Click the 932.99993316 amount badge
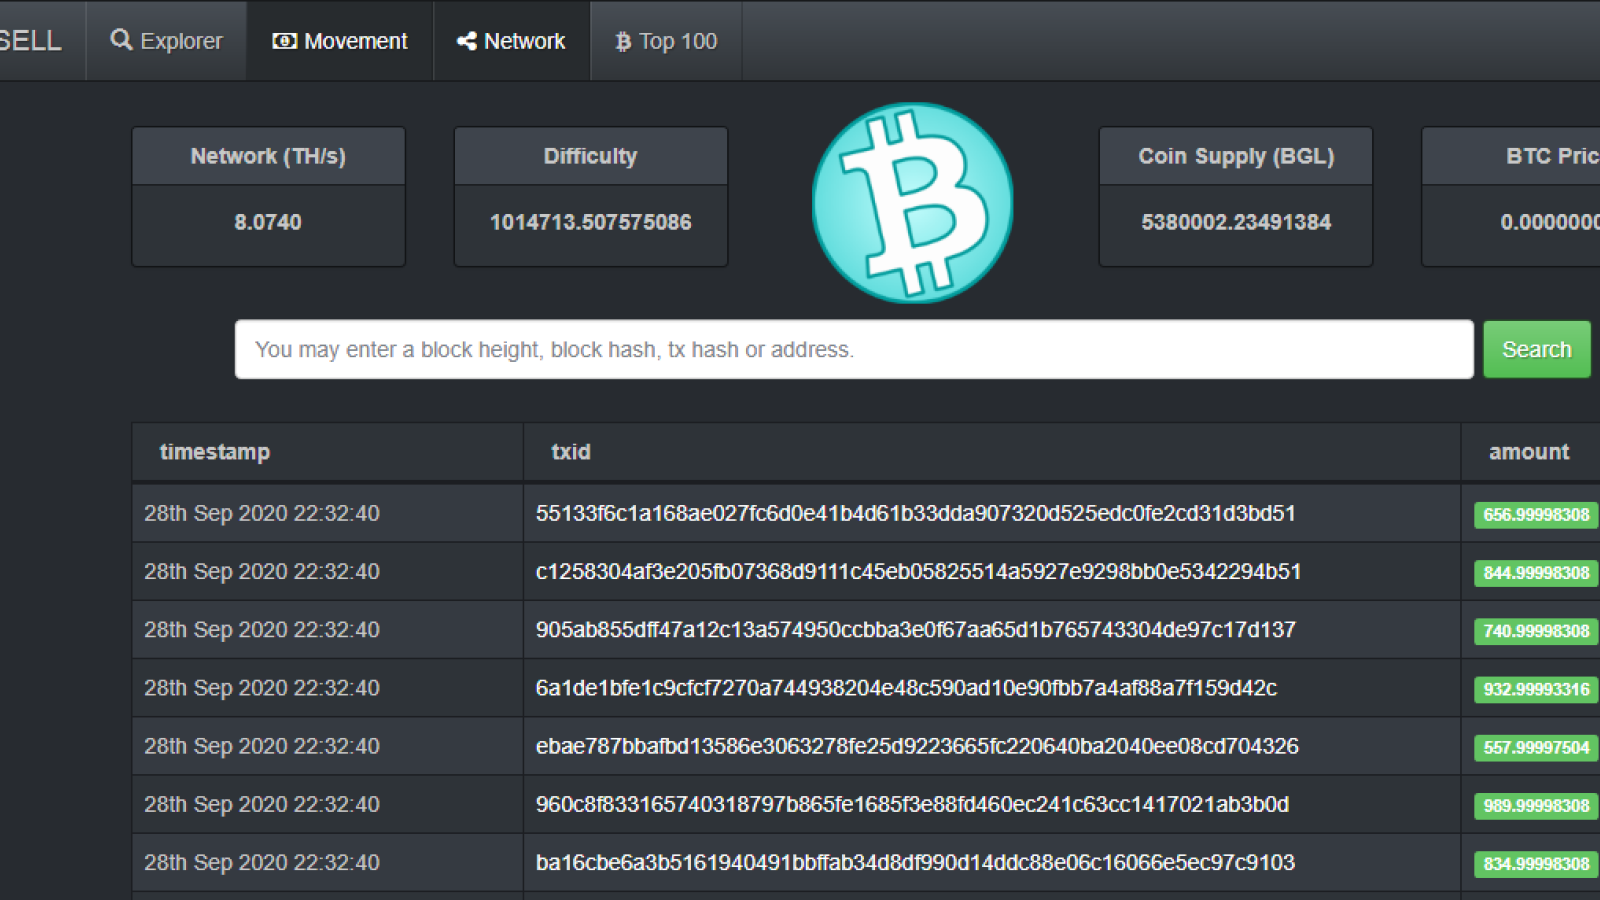 coord(1536,689)
